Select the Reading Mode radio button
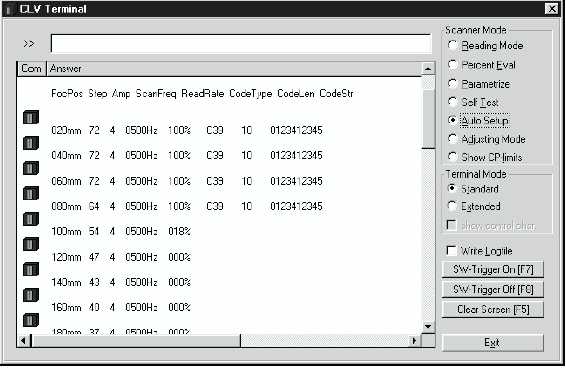This screenshot has width=566, height=370. [452, 45]
